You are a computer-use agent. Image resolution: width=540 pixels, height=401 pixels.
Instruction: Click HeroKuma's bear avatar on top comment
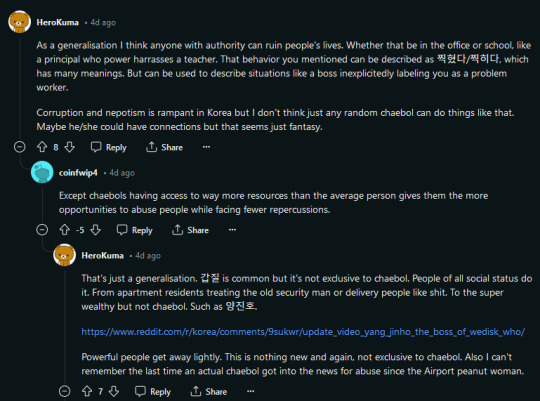[20, 22]
